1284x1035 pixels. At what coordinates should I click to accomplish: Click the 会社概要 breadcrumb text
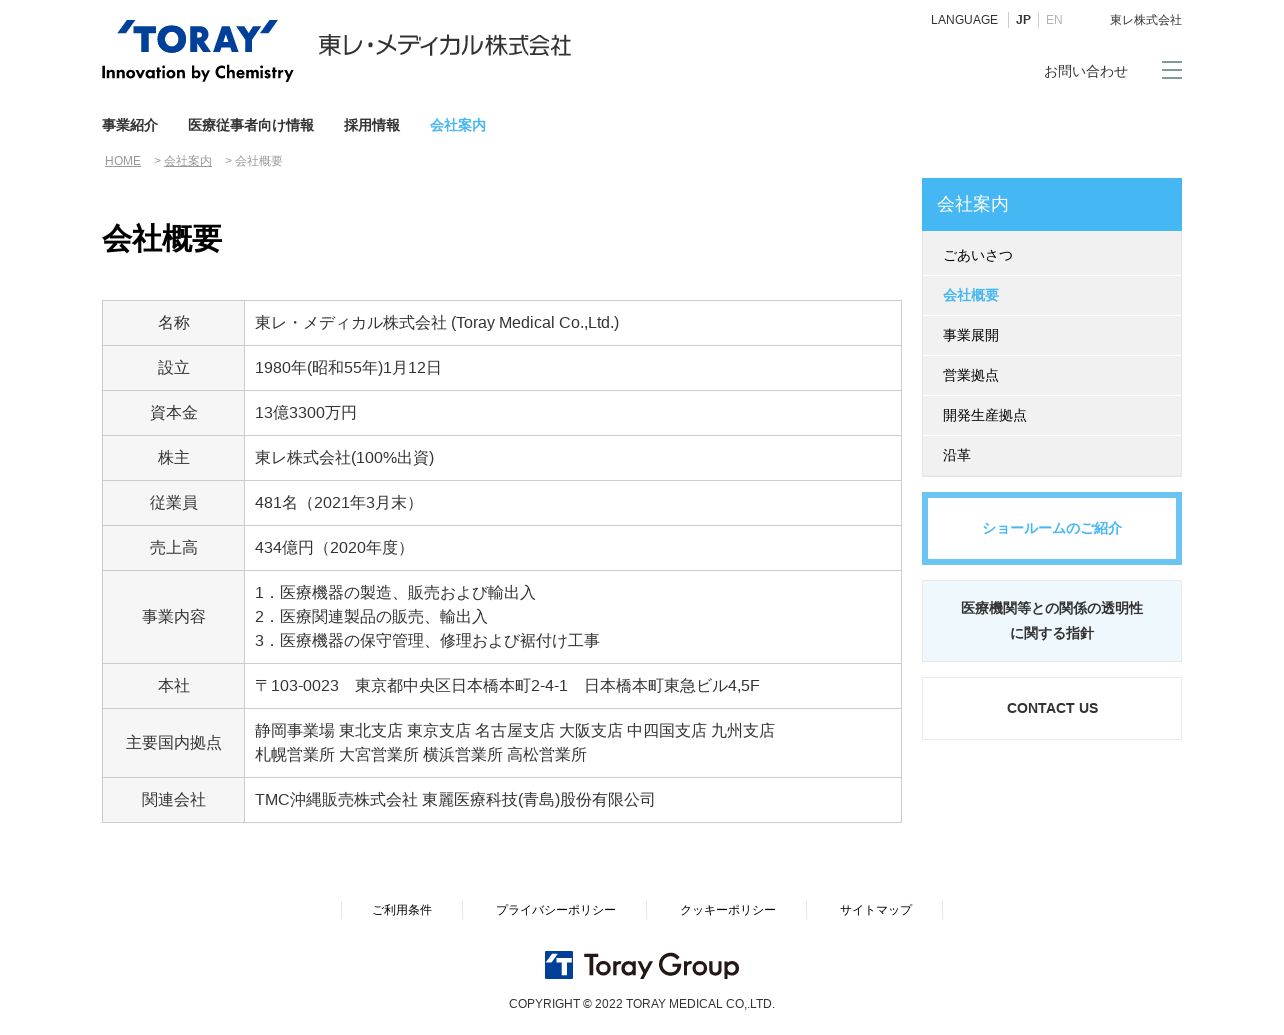point(259,161)
